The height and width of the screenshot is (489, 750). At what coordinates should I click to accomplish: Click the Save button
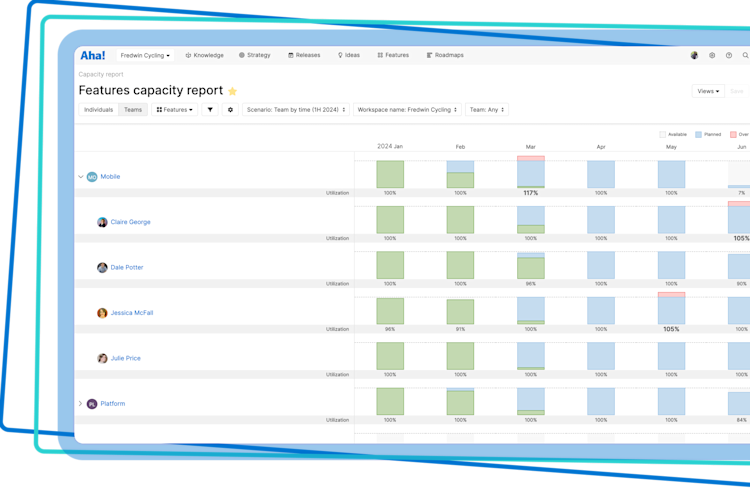737,91
